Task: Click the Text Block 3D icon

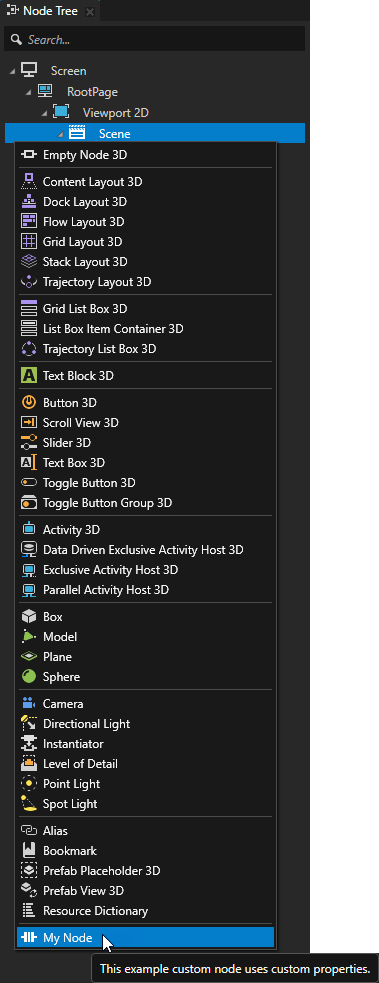Action: [x=29, y=376]
